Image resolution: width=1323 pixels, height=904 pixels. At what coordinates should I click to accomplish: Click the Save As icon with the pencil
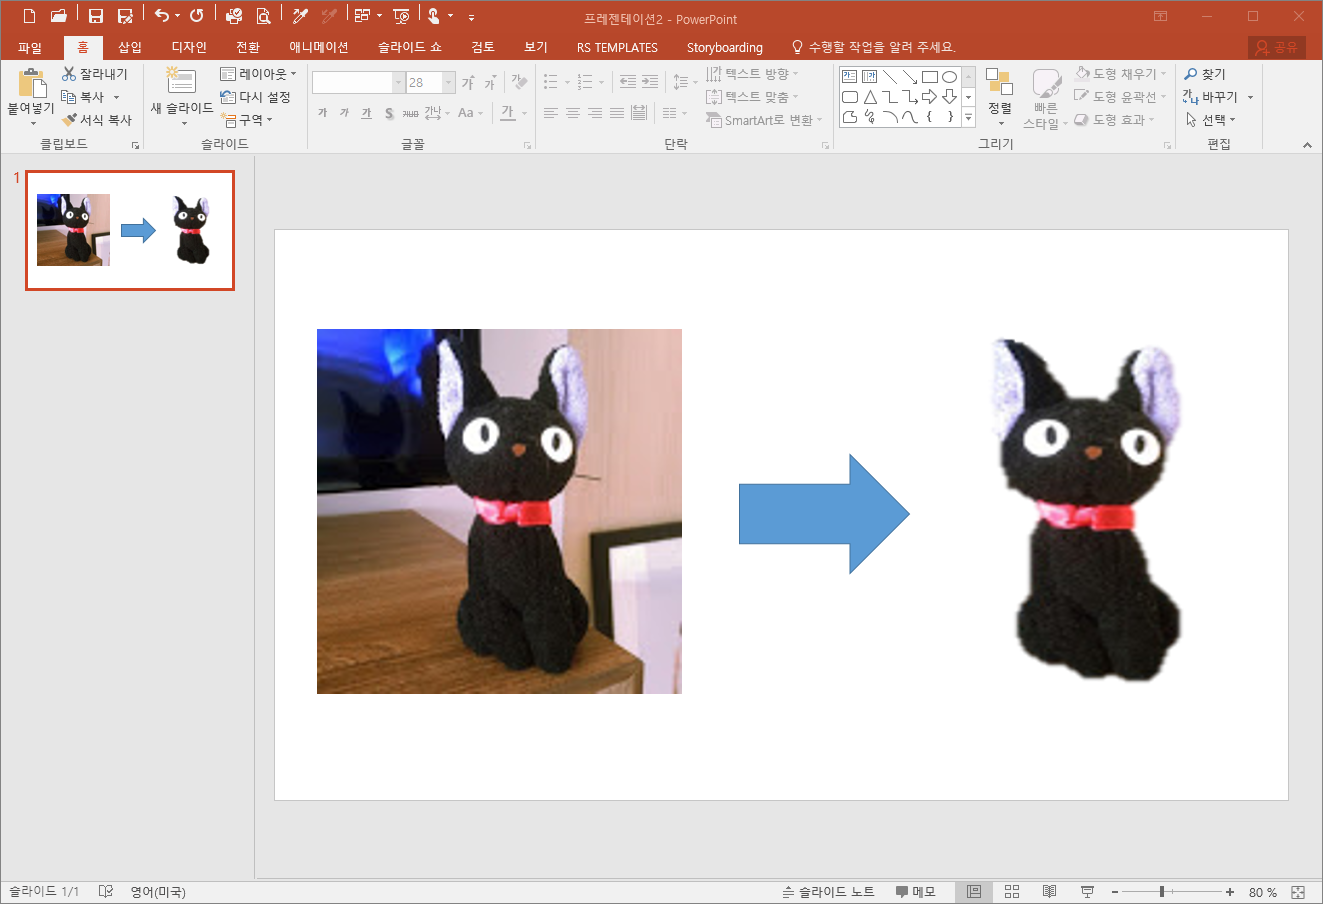[x=125, y=16]
